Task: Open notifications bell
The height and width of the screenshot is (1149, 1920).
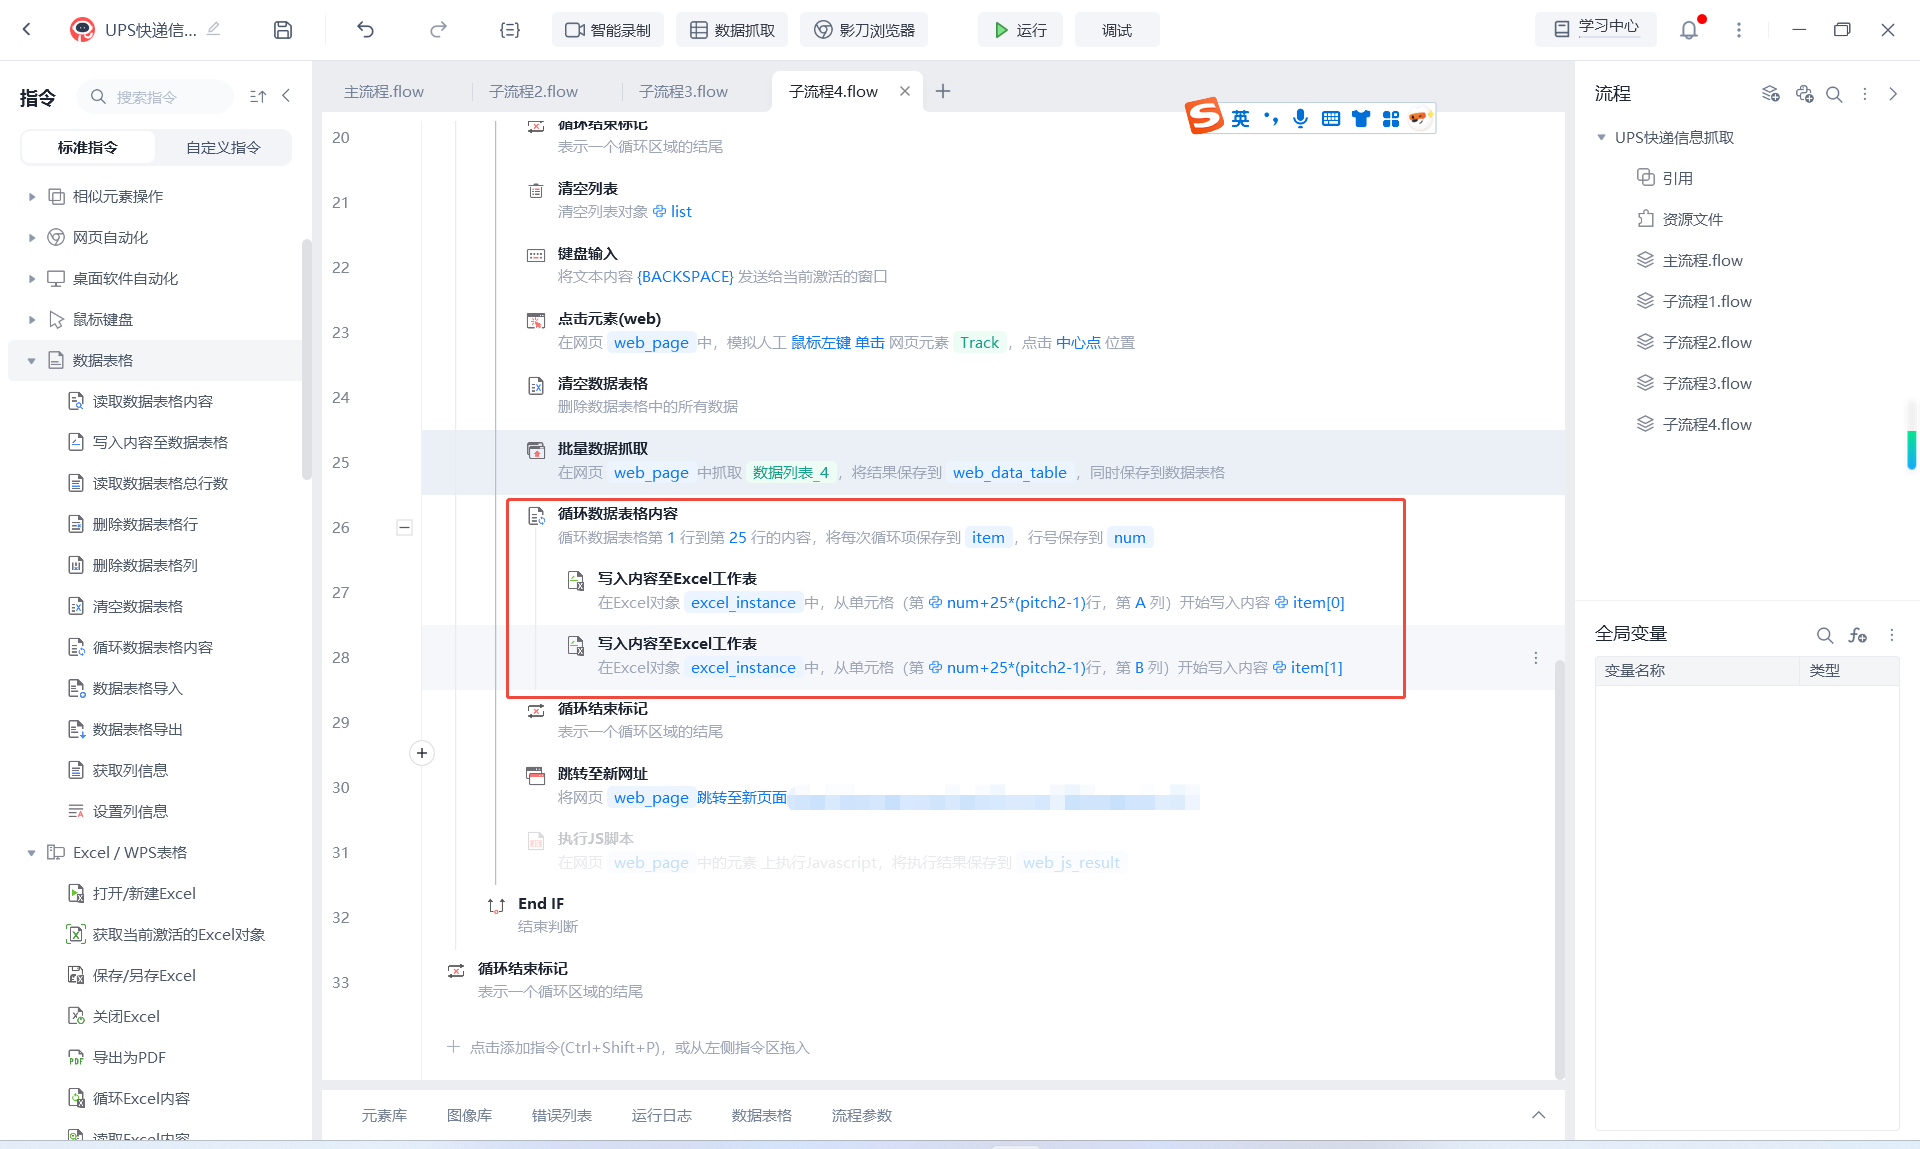Action: click(x=1689, y=30)
